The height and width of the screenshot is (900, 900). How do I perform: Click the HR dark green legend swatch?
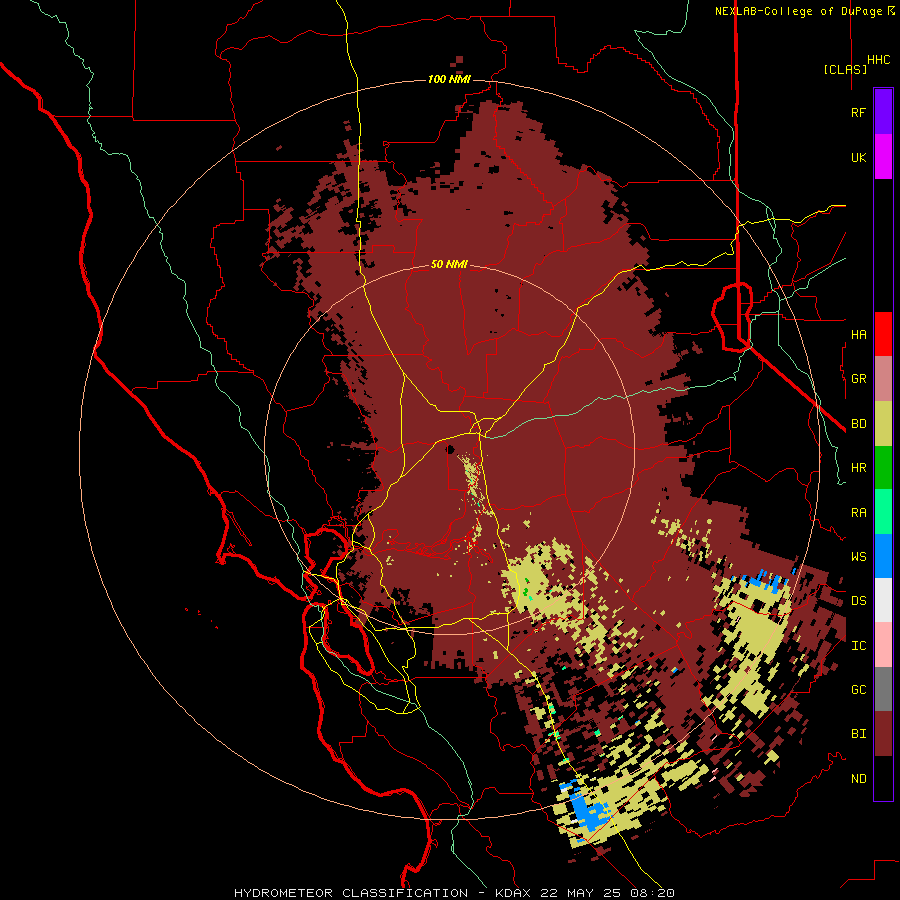[x=883, y=468]
